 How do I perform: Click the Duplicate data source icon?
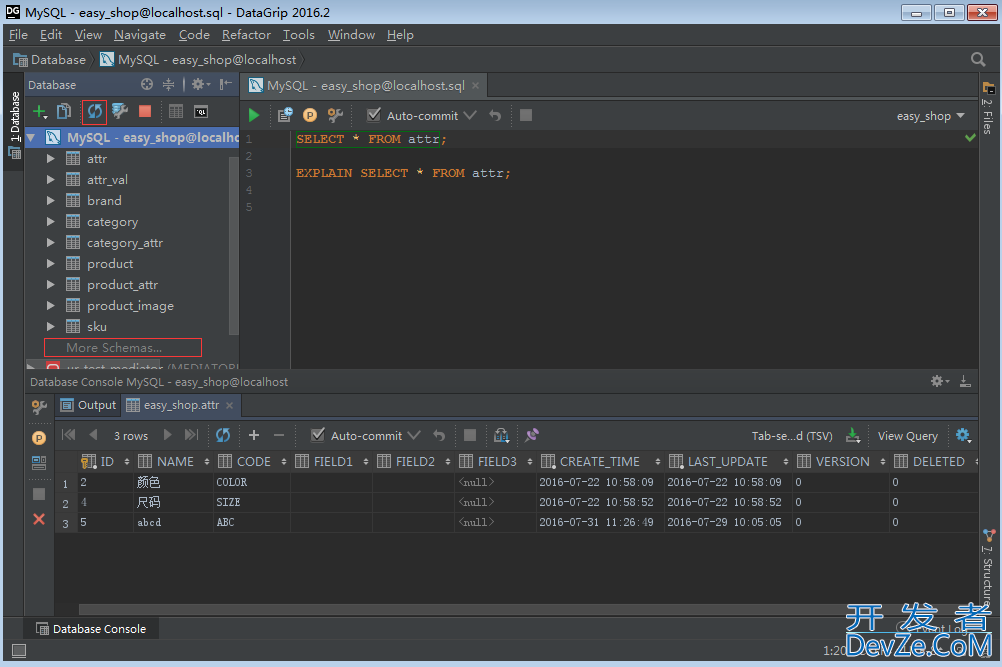pos(64,112)
